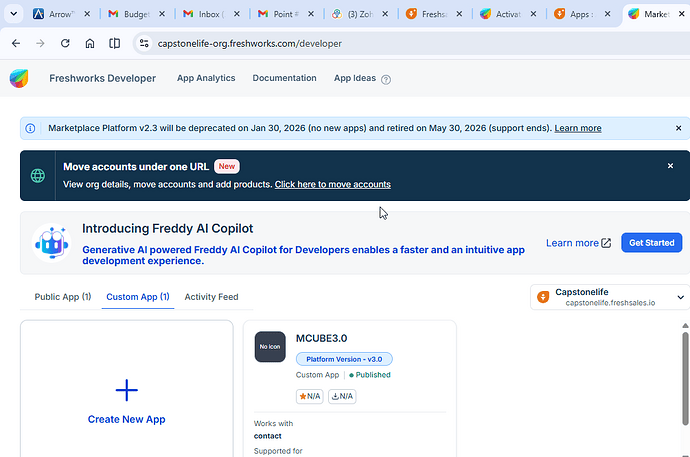Screen dimensions: 690x457
Task: Click the Freddy AI Copilot robot icon
Action: [52, 243]
